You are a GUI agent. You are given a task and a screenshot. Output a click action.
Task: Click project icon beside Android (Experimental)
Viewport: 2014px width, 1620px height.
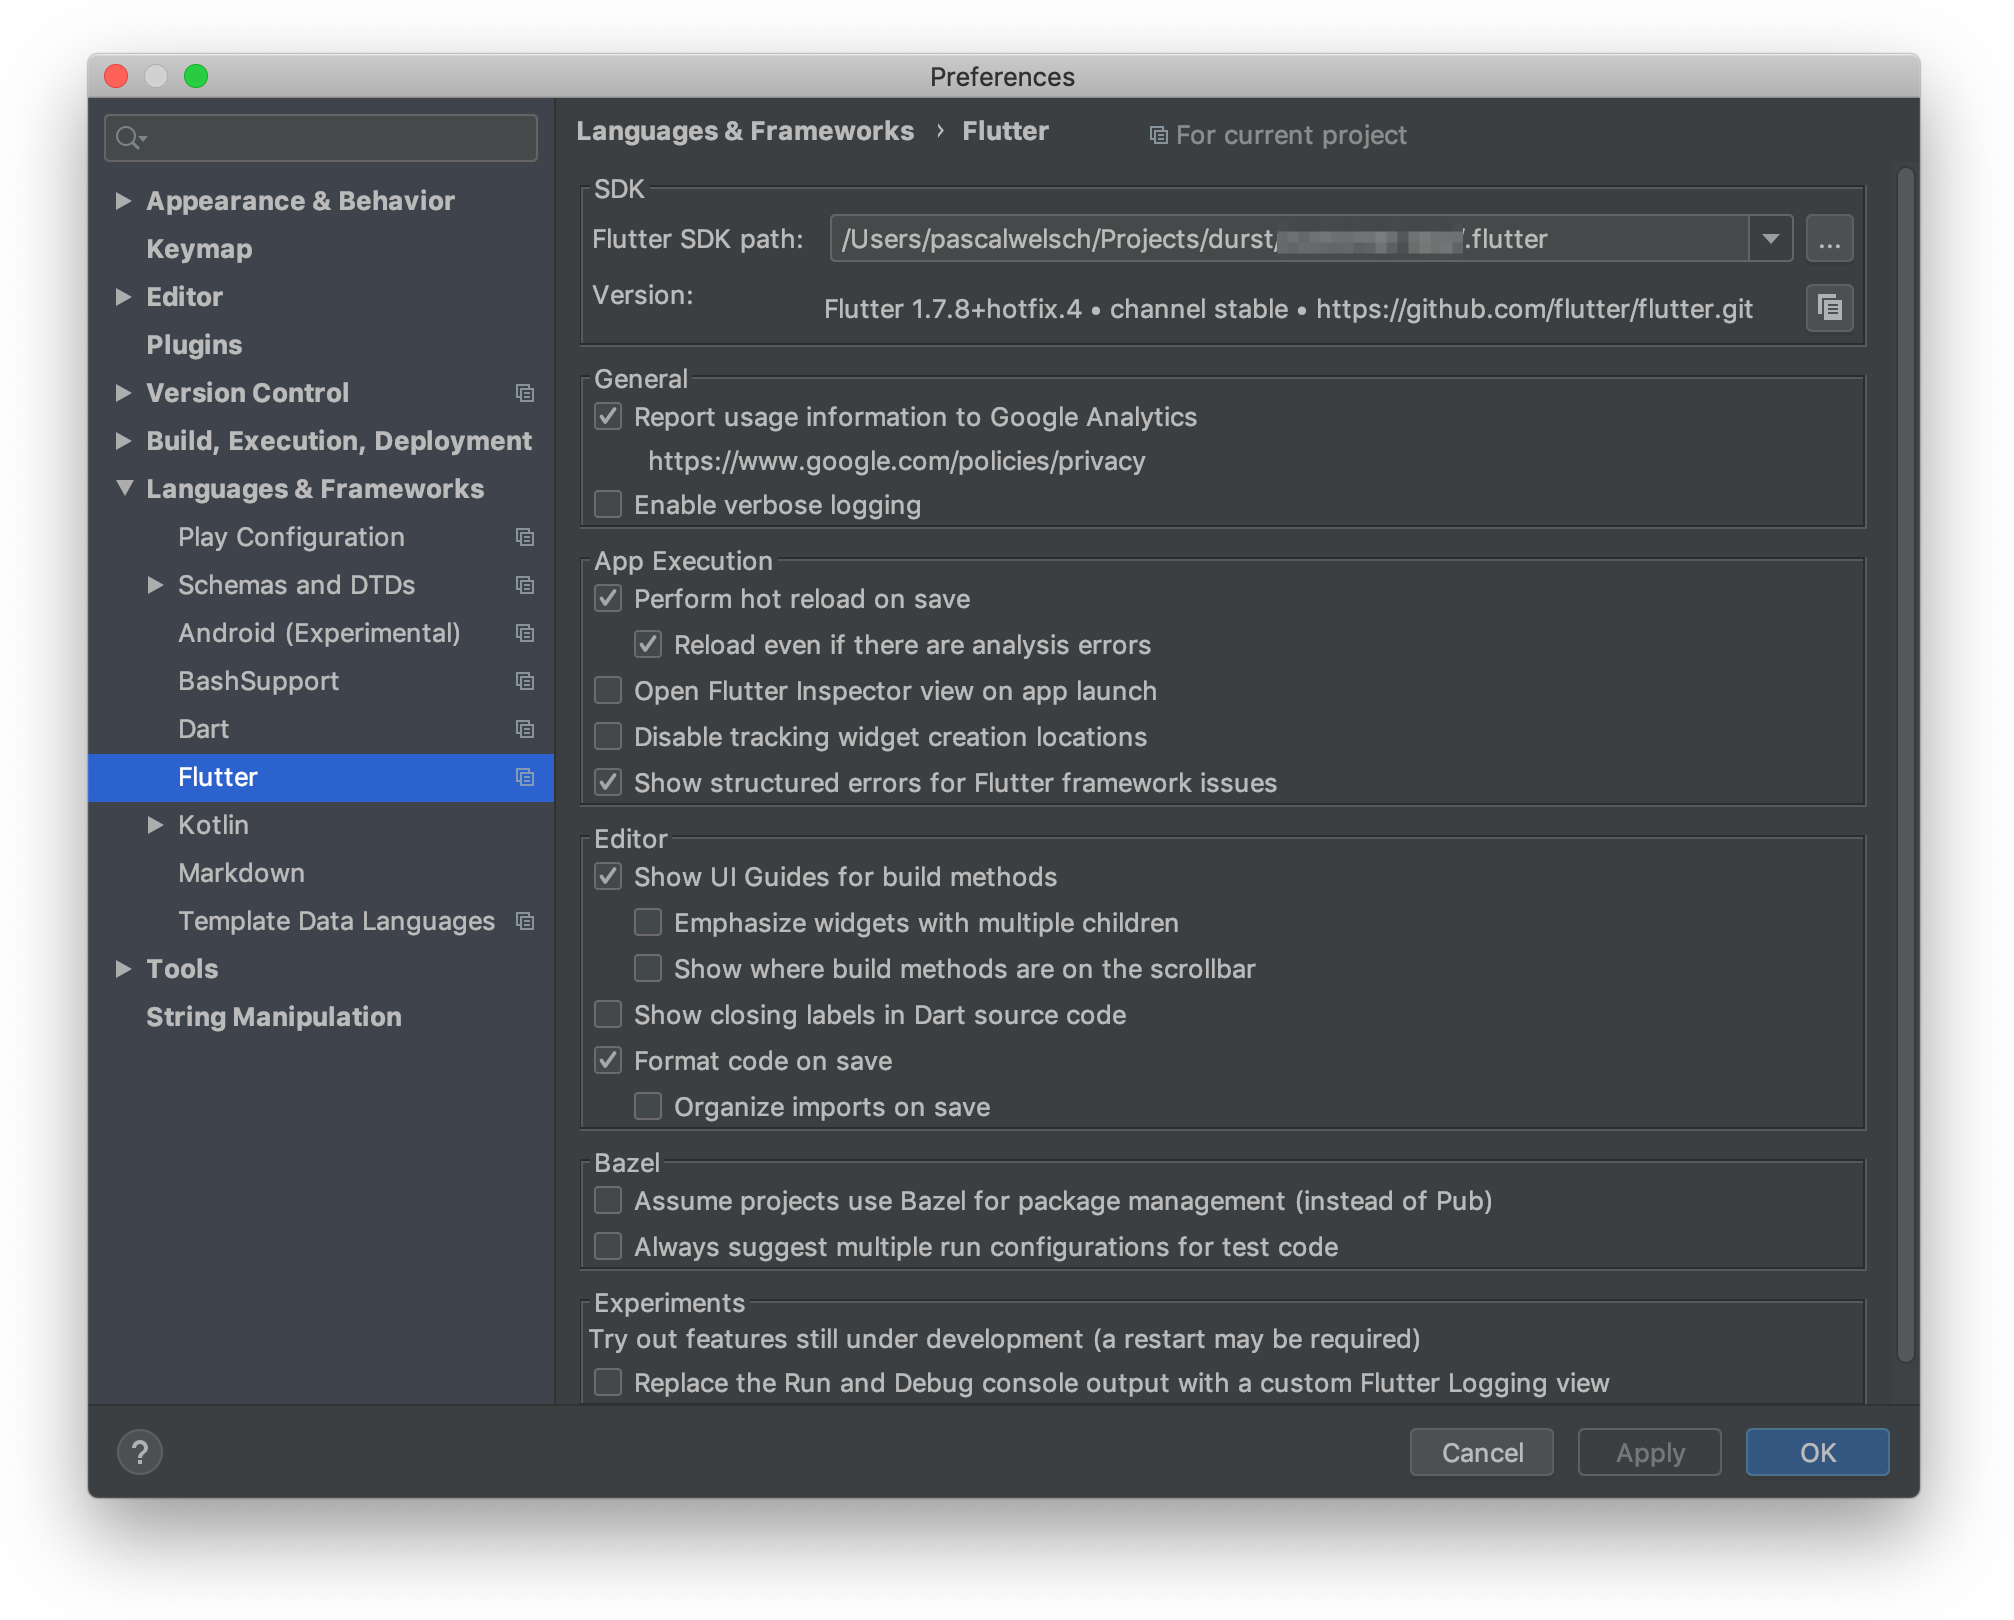pos(525,633)
